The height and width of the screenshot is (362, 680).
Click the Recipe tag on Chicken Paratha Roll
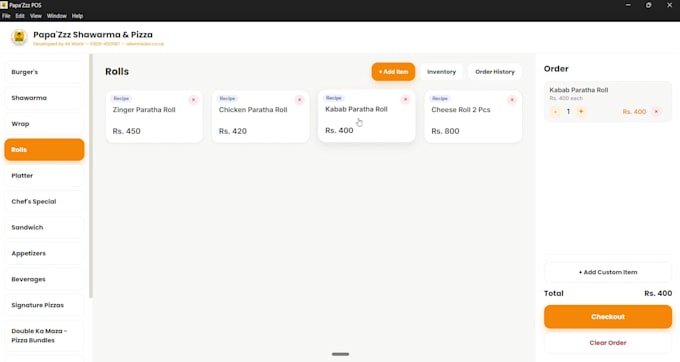(x=227, y=99)
